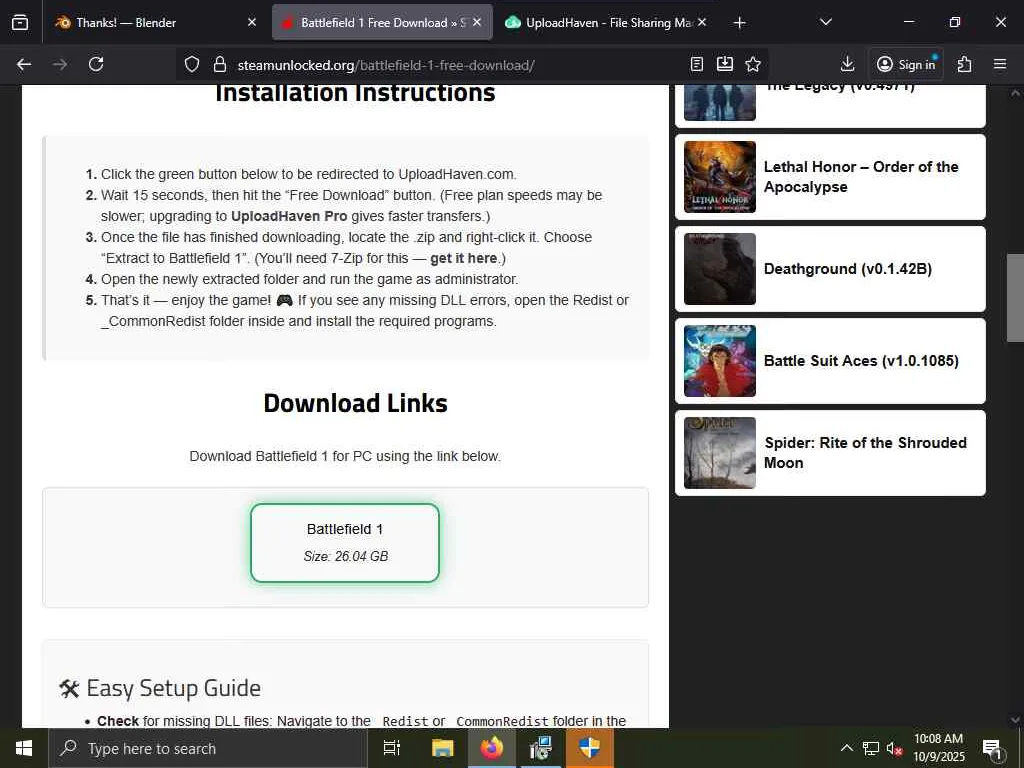Viewport: 1024px width, 768px height.
Task: Close the Thanks! — Blender tab
Action: 252,22
